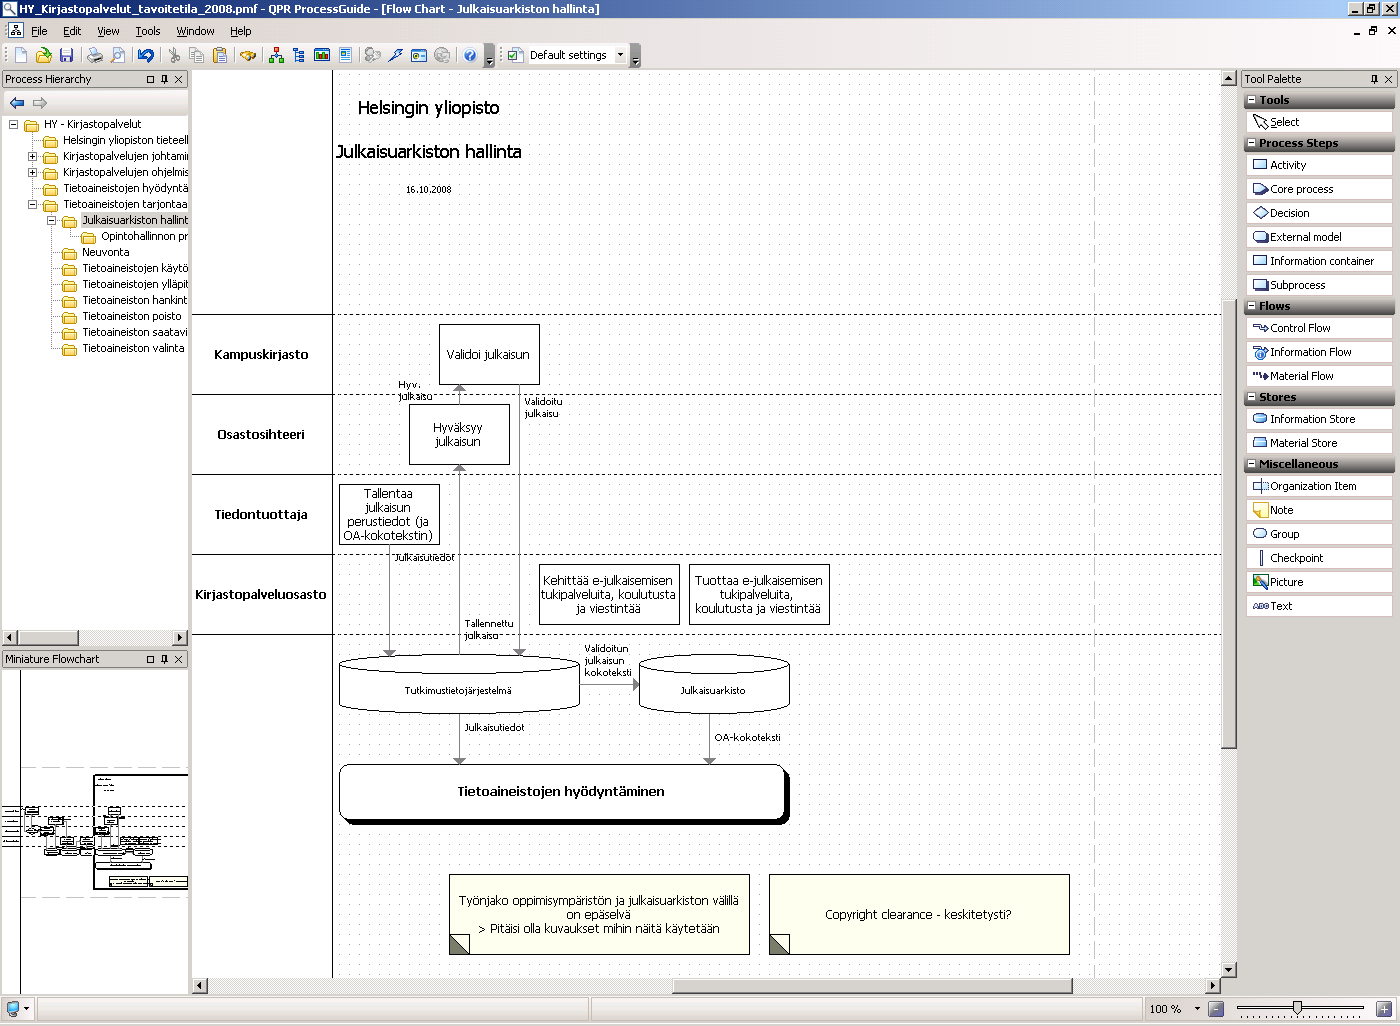The width and height of the screenshot is (1400, 1026).
Task: Paste from clipboard using the toolbar
Action: click(x=220, y=55)
